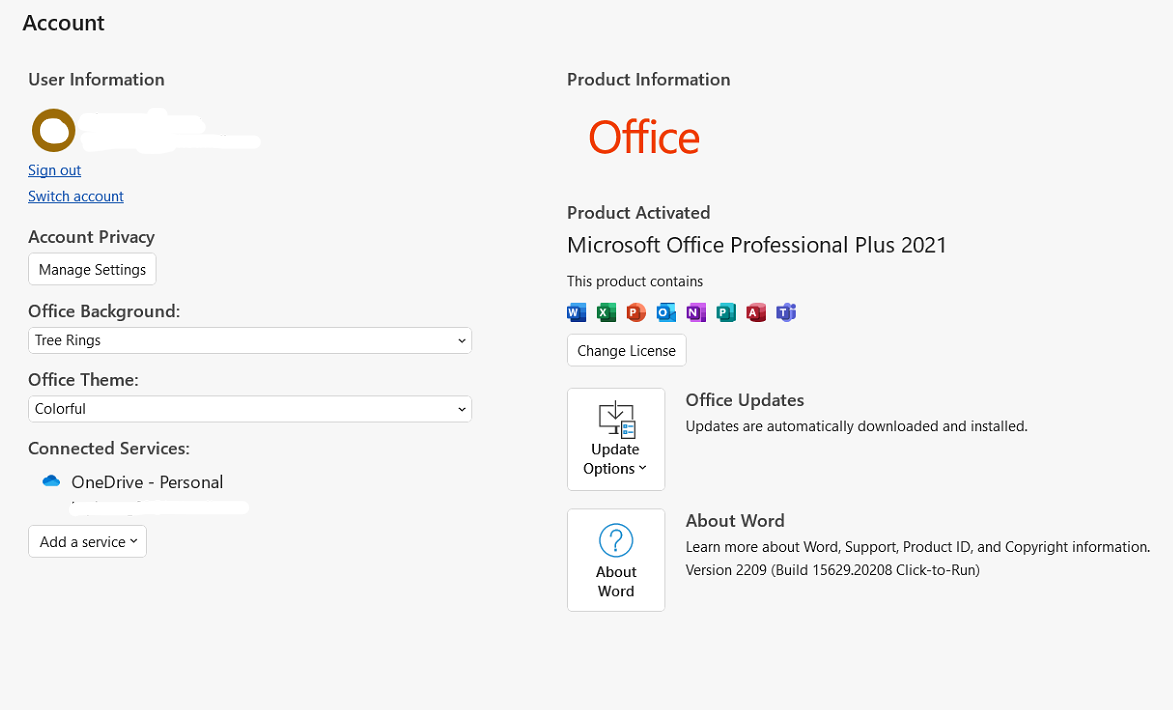Image resolution: width=1173 pixels, height=710 pixels.
Task: Click the Switch account link
Action: click(x=76, y=196)
